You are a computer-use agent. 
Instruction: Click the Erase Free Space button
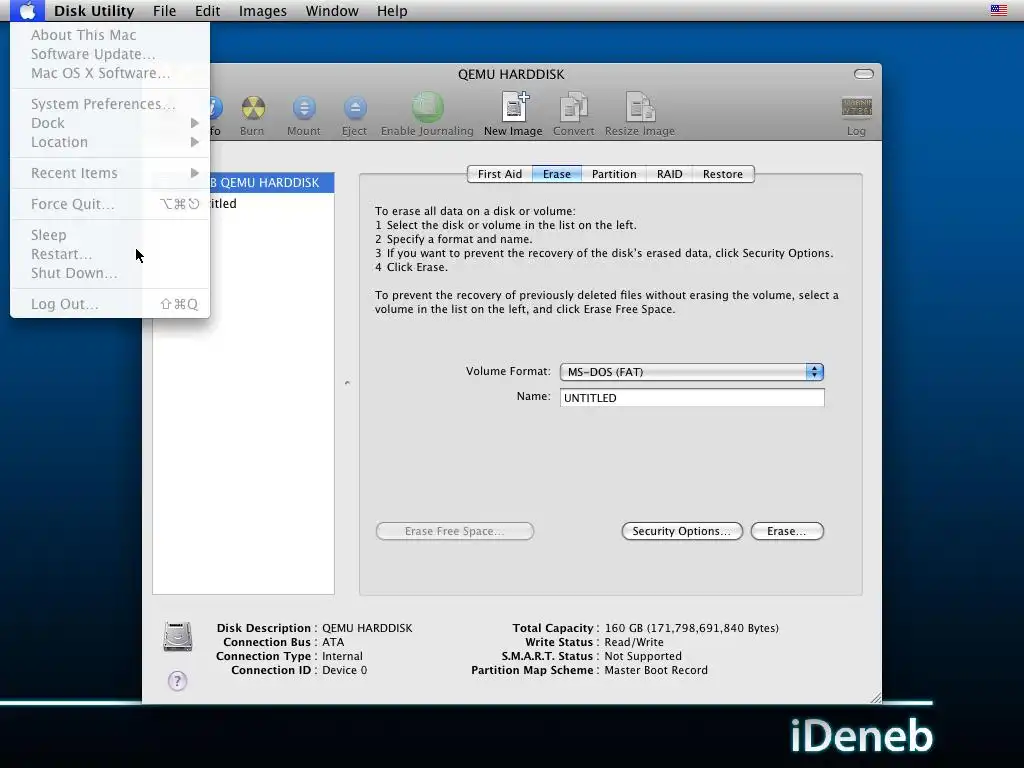455,531
